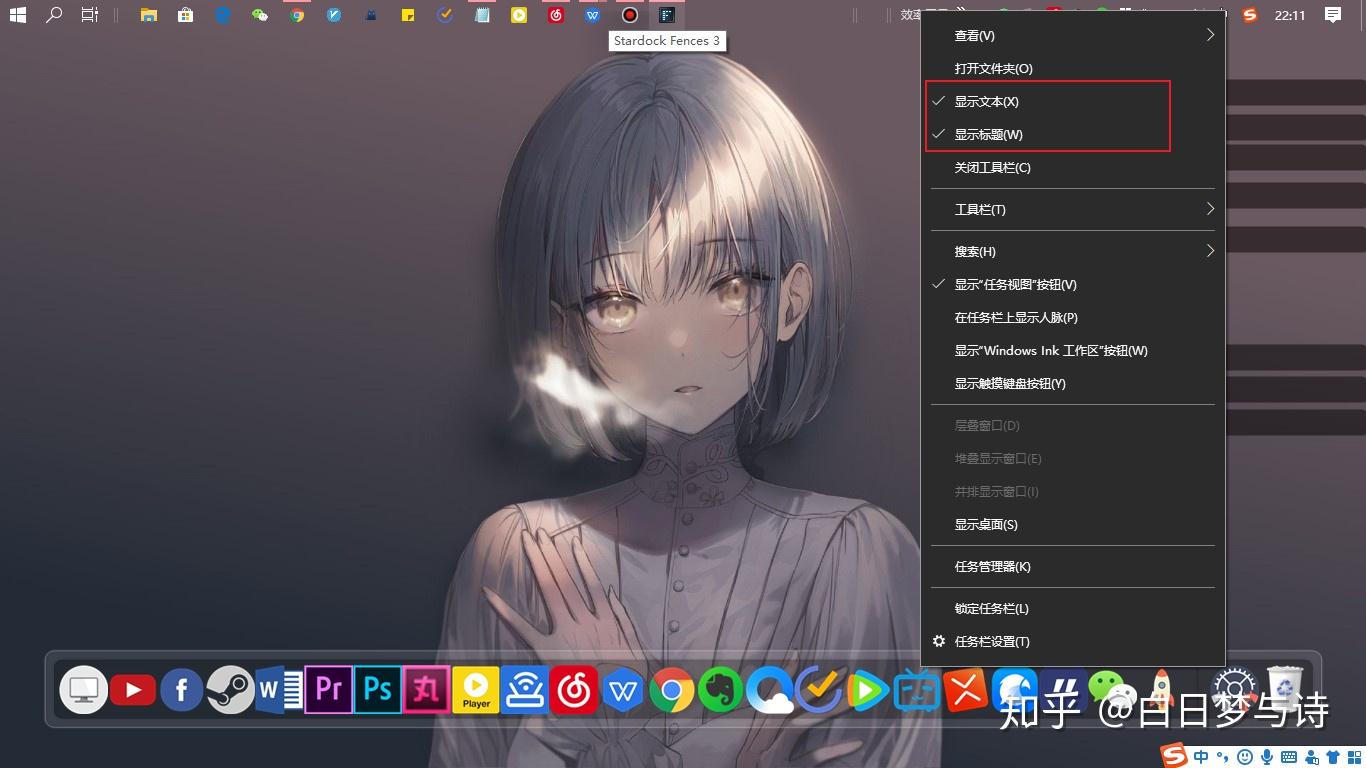Screen dimensions: 1366x768
Task: Click the 22:11 clock in the tray
Action: [1290, 15]
